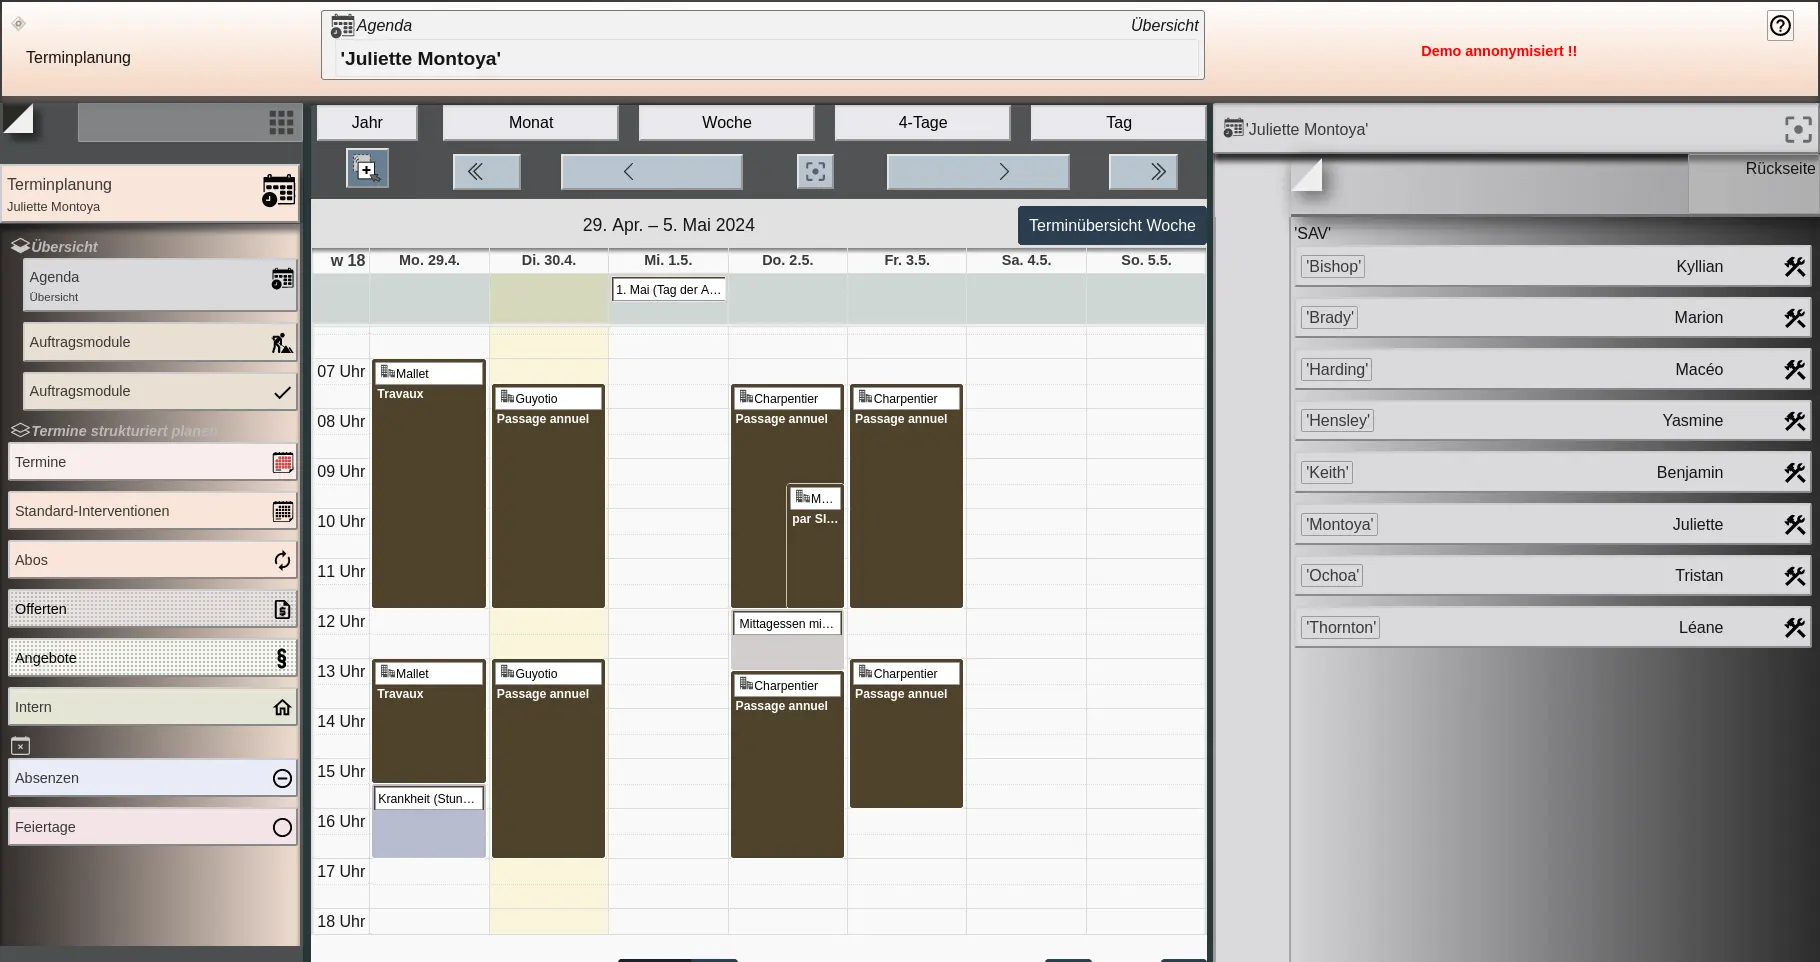Viewport: 1820px width, 962px height.
Task: Open Guyotio Passage annuel Tuesday afternoon
Action: 548,759
